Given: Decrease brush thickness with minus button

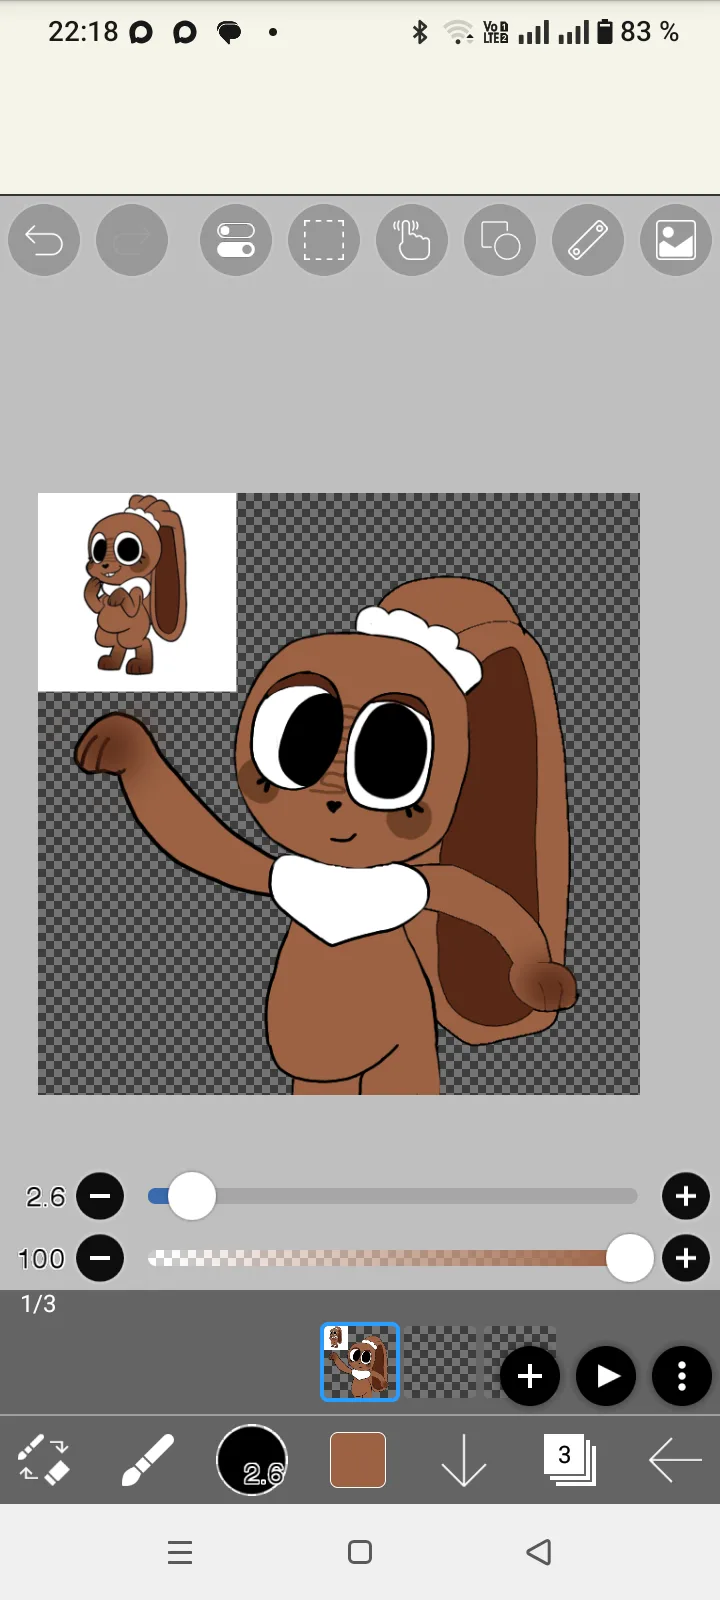Looking at the screenshot, I should tap(100, 1196).
